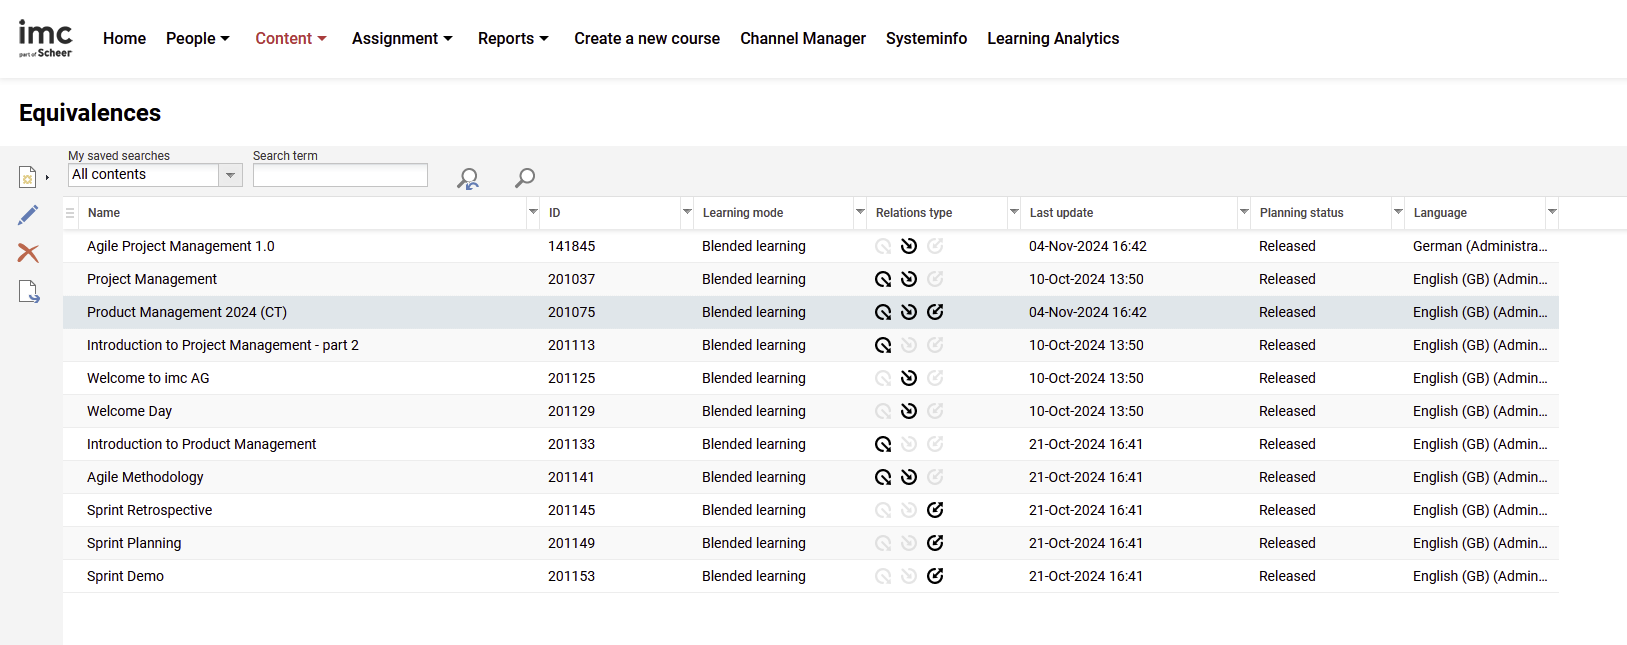Viewport: 1627px width, 645px height.
Task: Click the reset search magnifier icon
Action: 467,178
